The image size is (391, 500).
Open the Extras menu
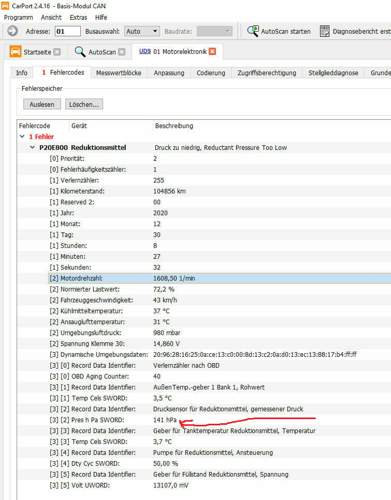78,17
